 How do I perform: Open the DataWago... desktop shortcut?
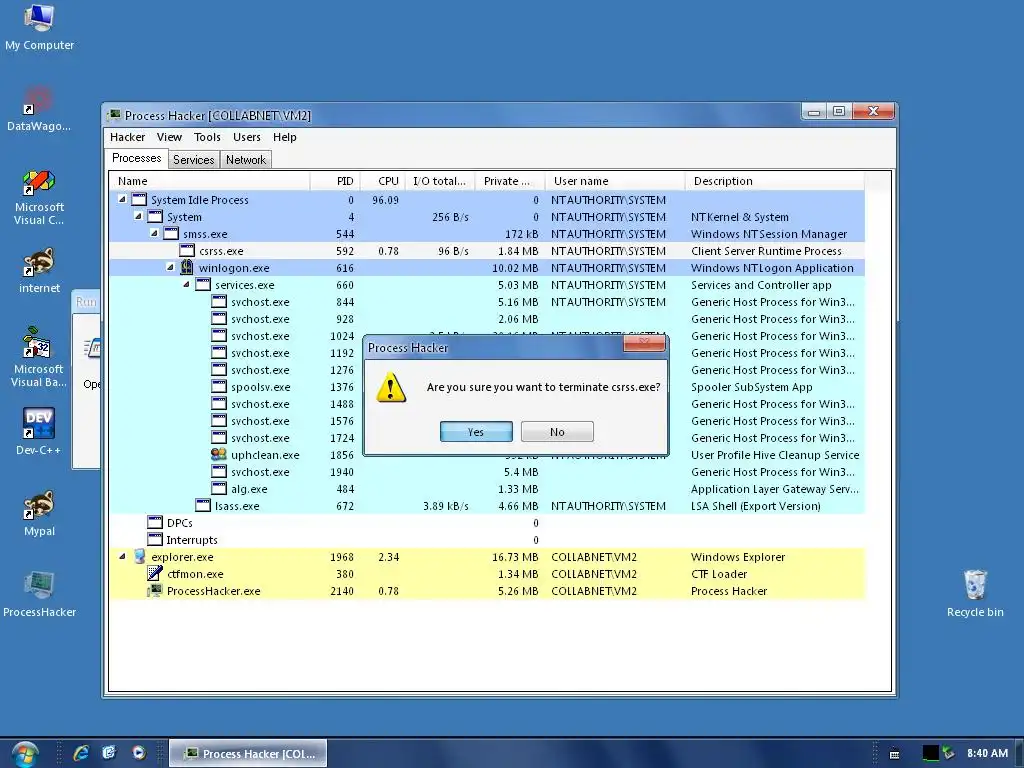[39, 108]
